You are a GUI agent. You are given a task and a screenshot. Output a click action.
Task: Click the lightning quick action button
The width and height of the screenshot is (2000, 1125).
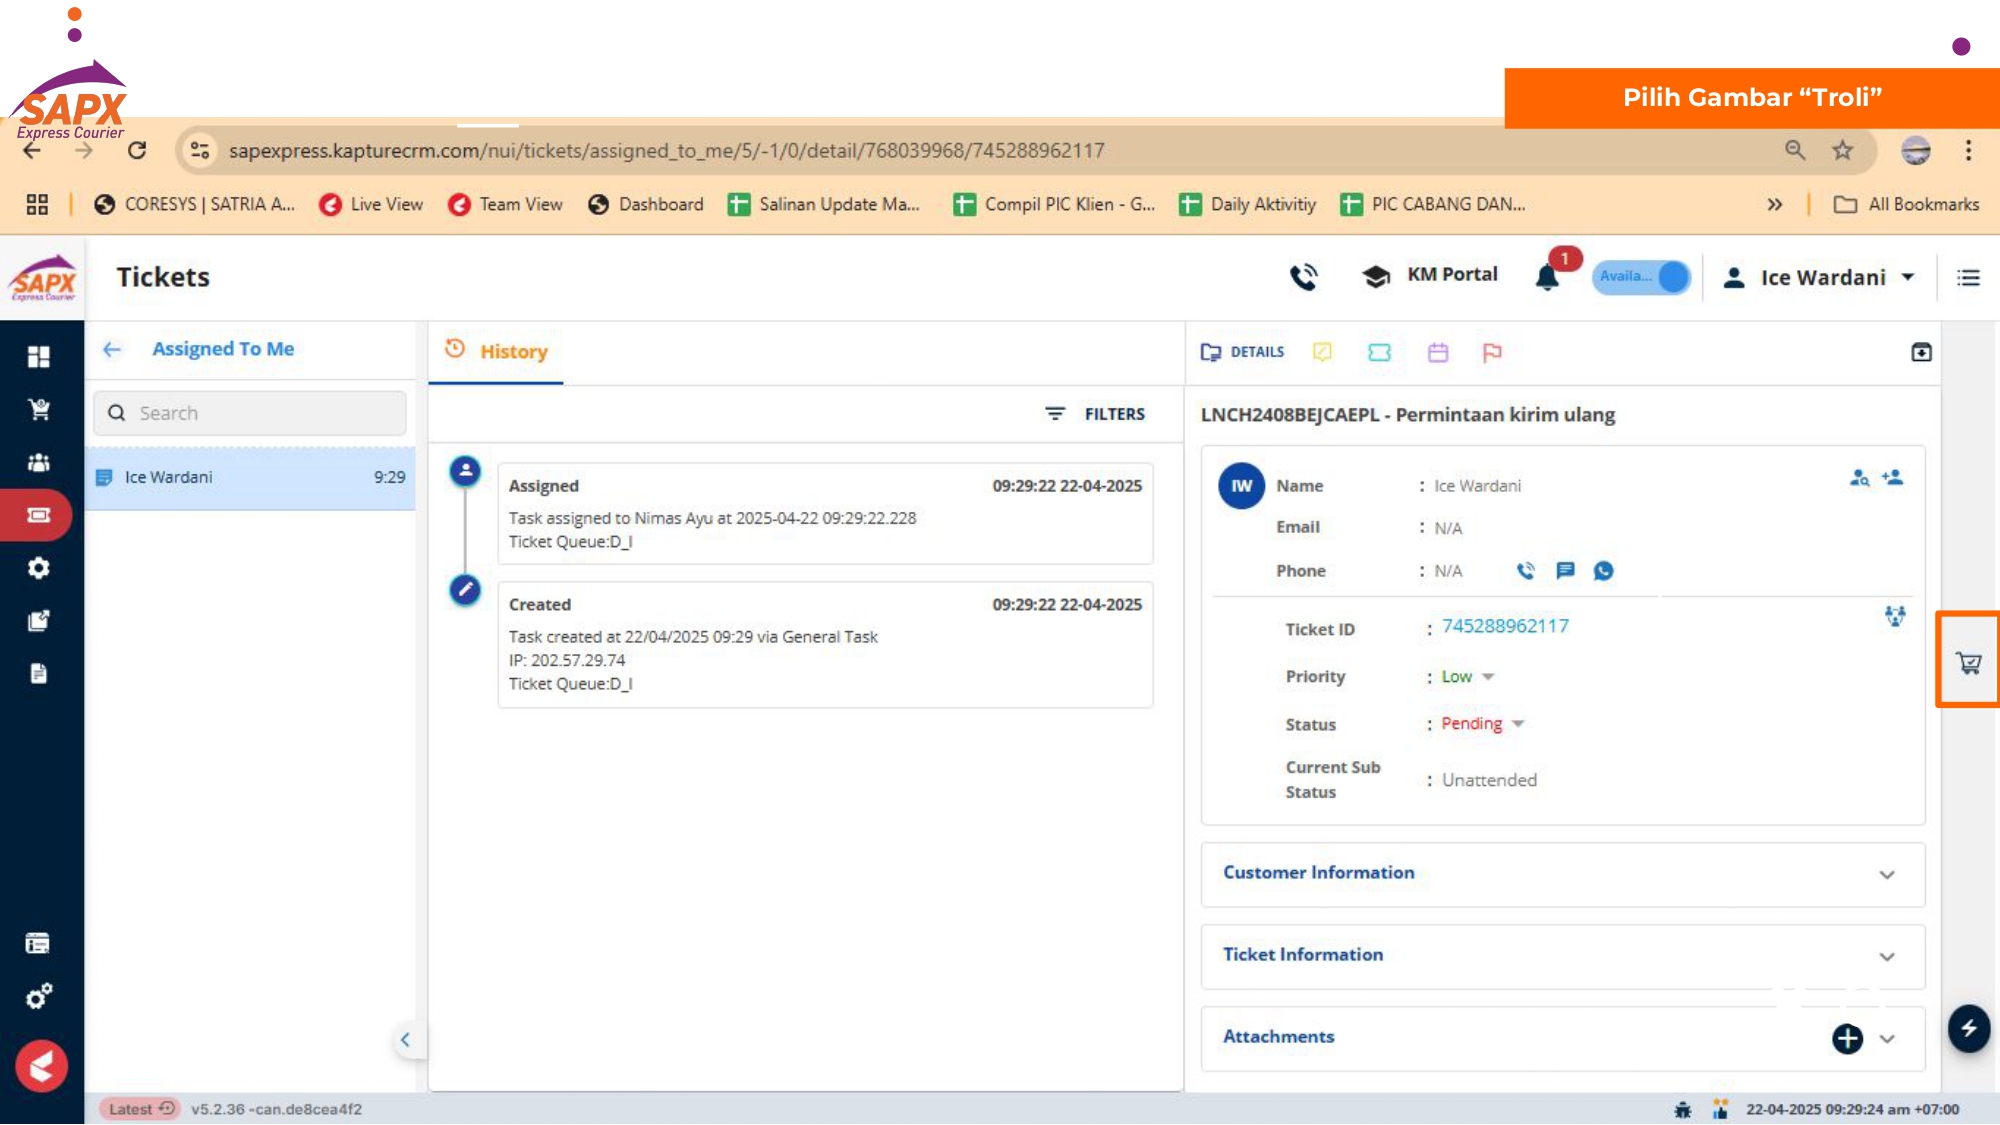click(1969, 1028)
